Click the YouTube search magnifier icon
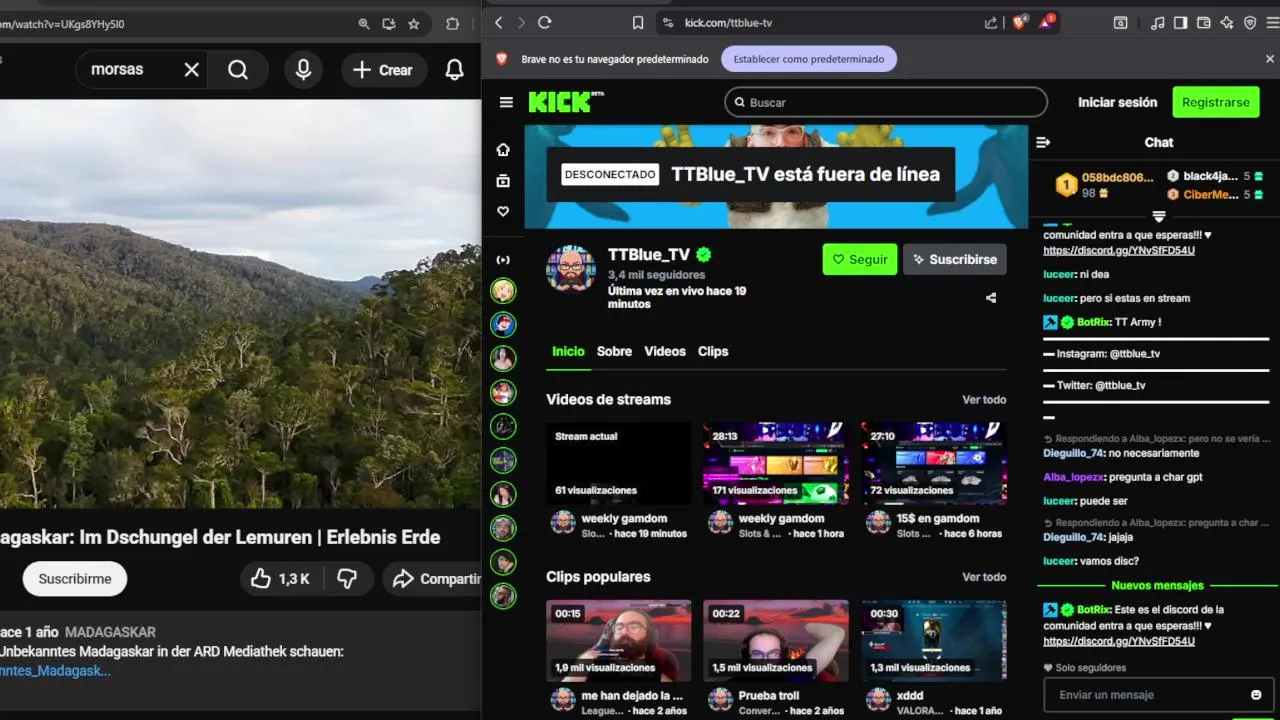The image size is (1280, 720). coord(238,70)
